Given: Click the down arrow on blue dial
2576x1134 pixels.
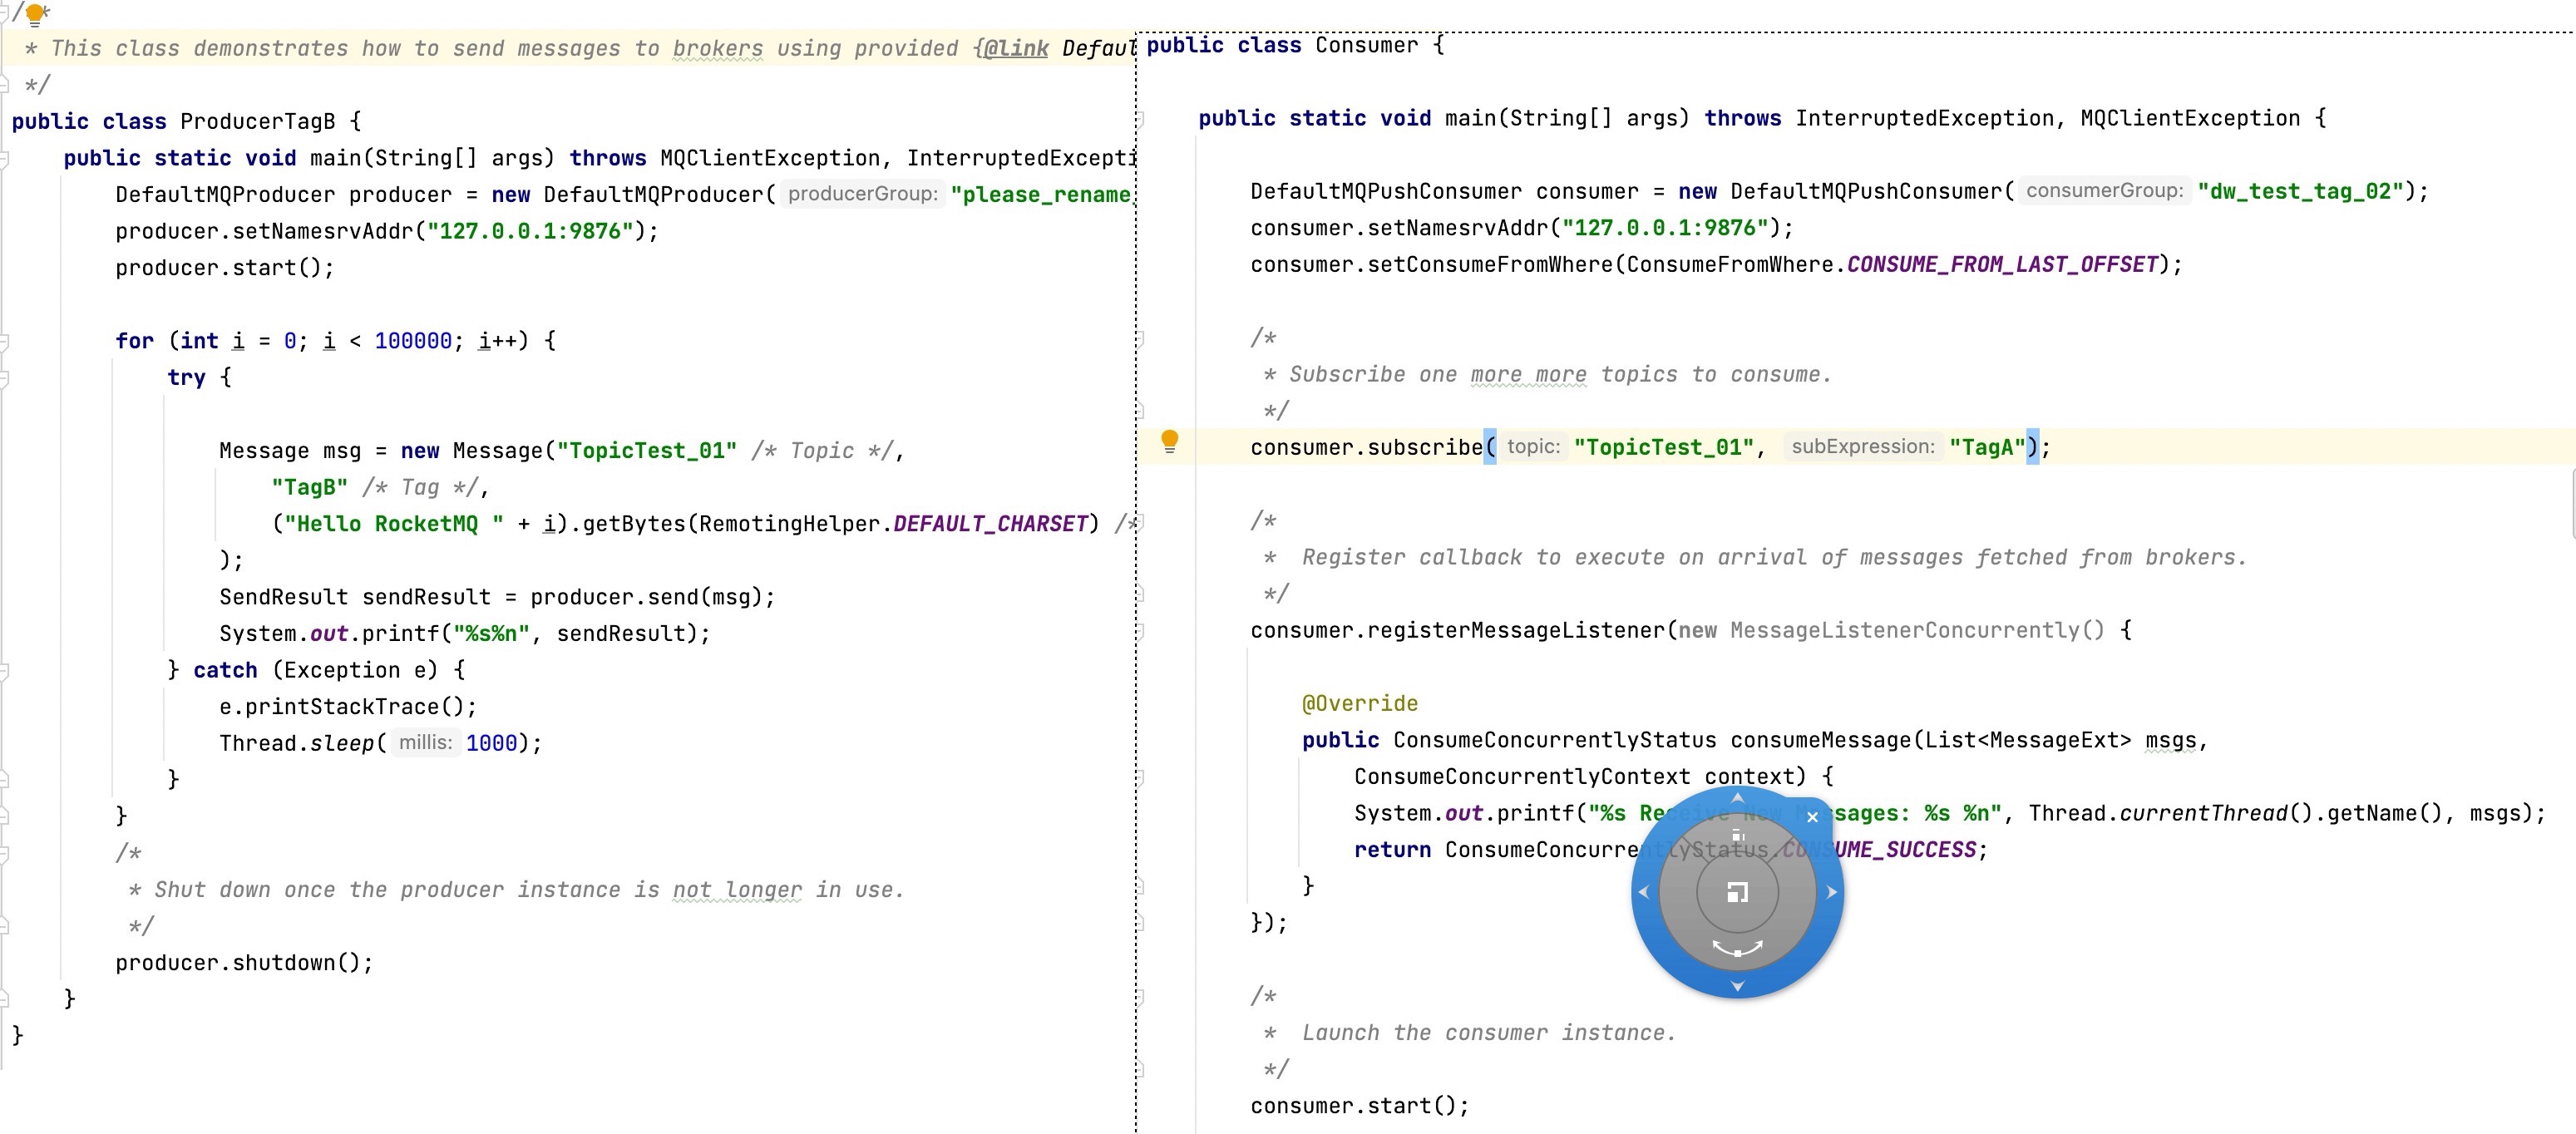Looking at the screenshot, I should coord(1738,986).
